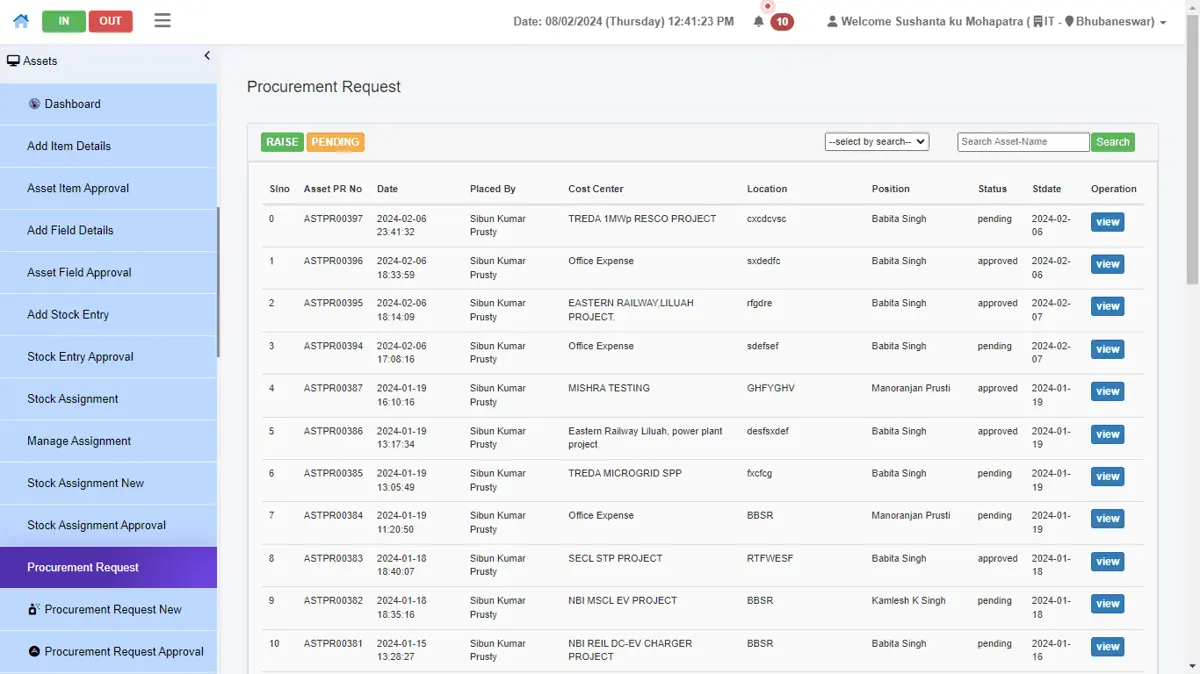Screen dimensions: 1200x674
Task: Click the Stdate column header
Action: [x=1047, y=189]
